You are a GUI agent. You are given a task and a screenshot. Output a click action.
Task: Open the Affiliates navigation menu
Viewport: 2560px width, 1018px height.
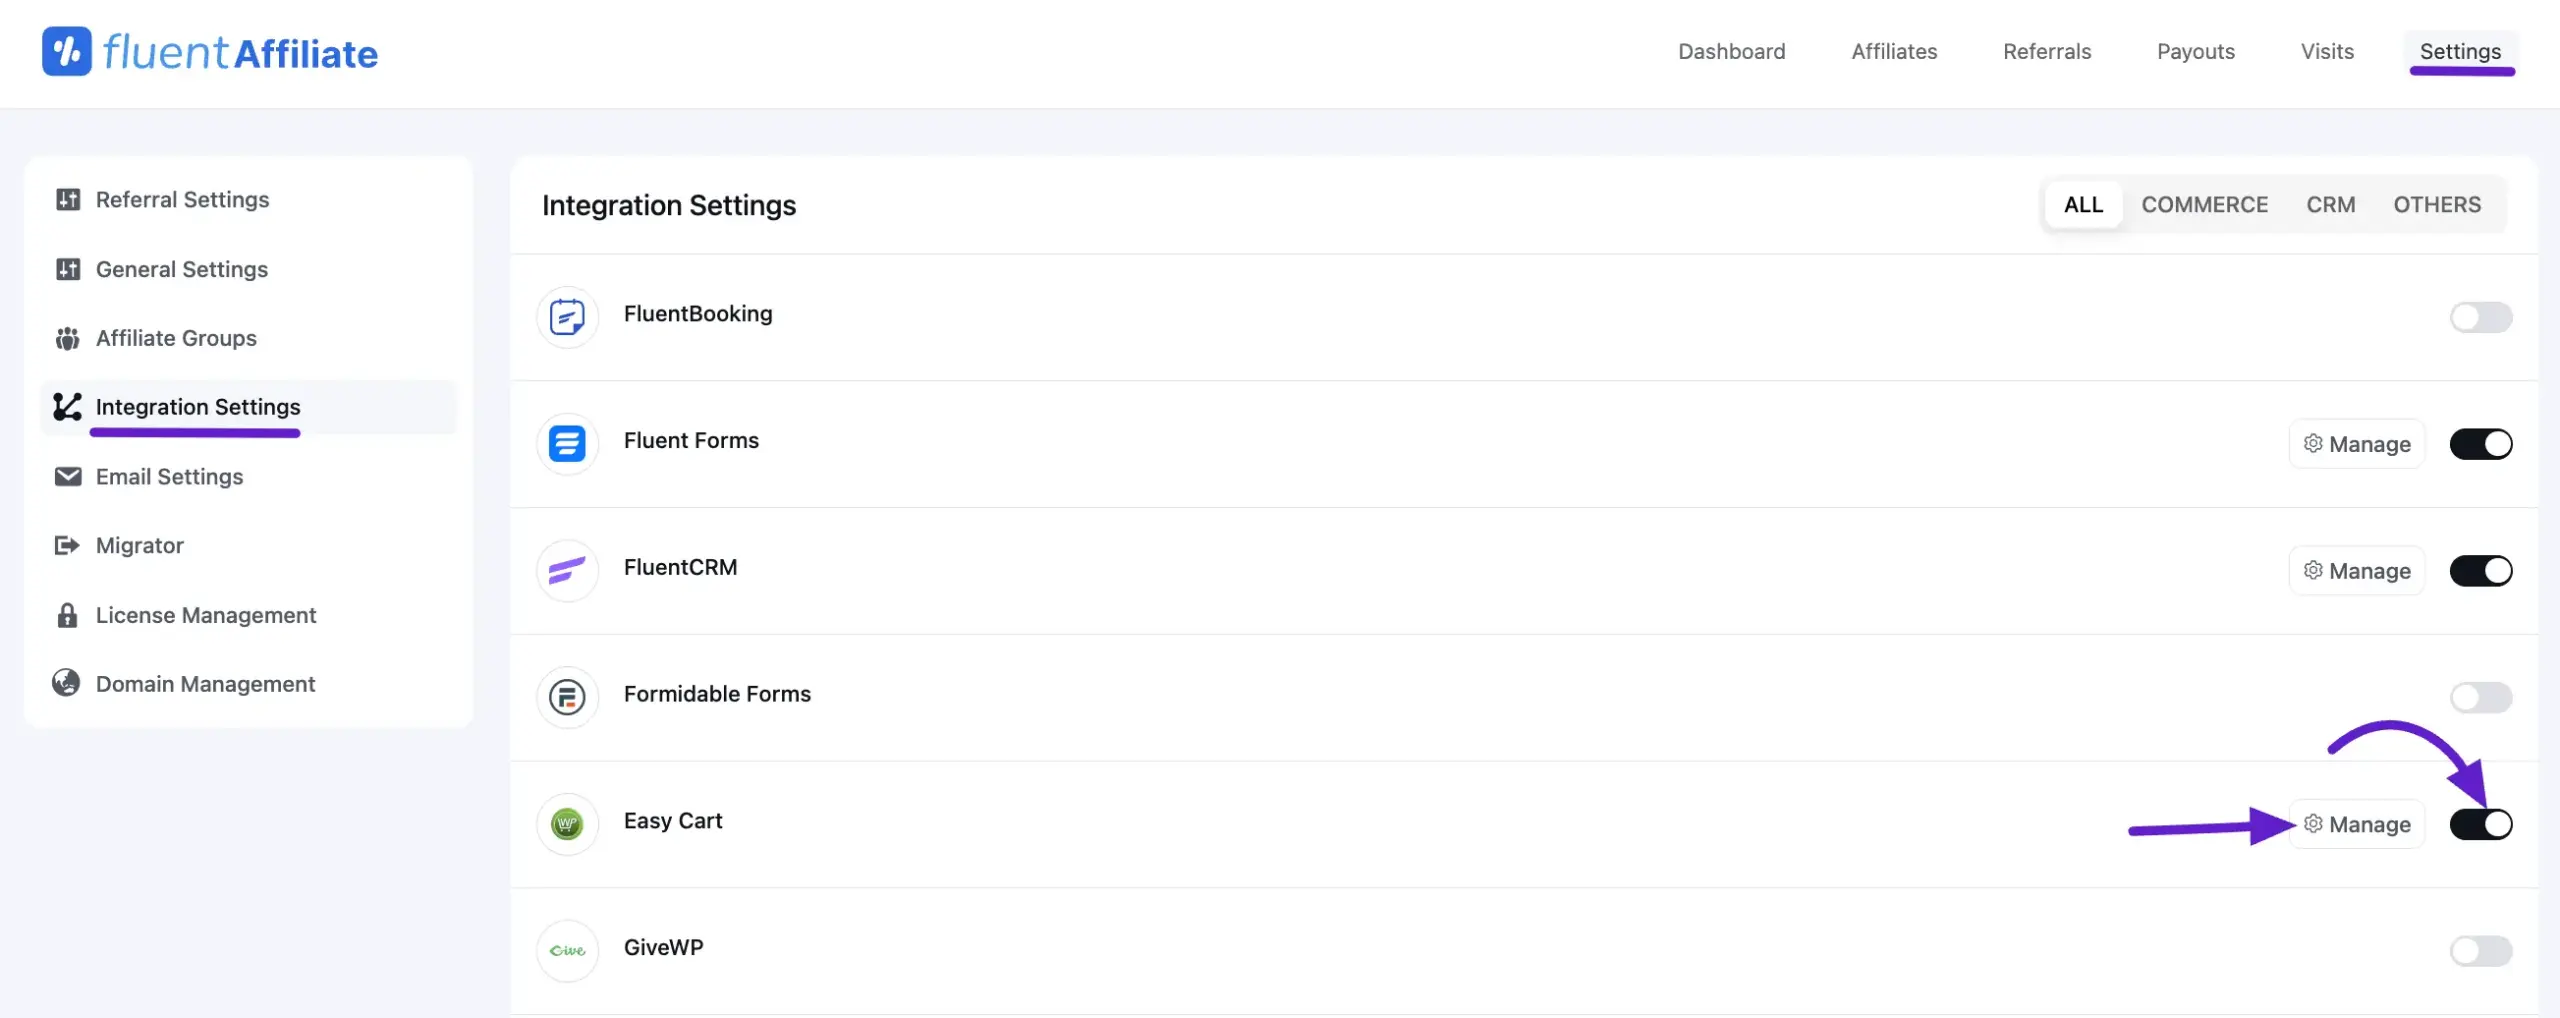pyautogui.click(x=1894, y=51)
